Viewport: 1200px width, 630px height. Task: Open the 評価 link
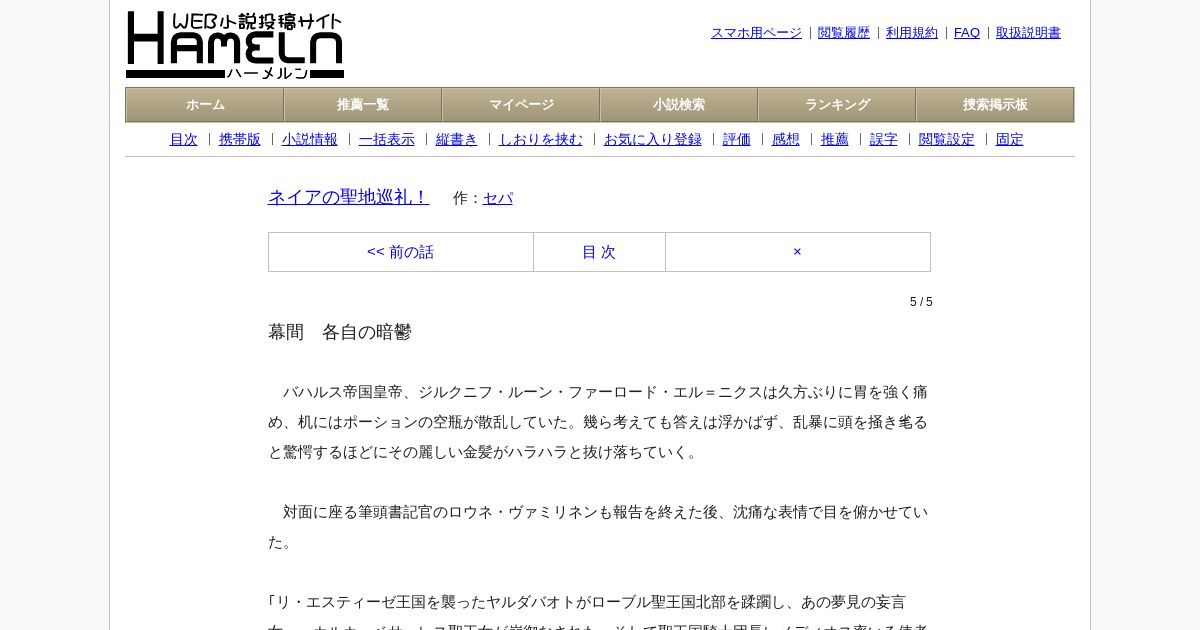click(737, 140)
